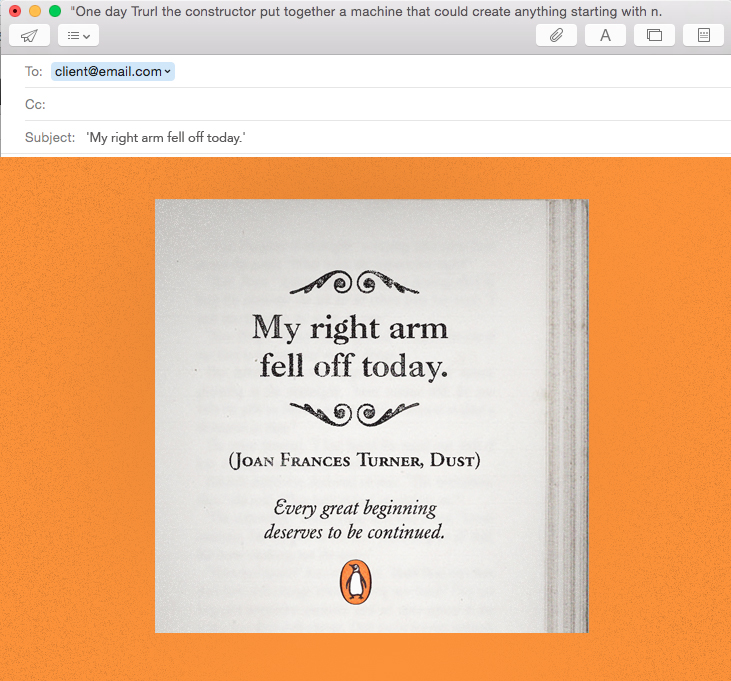The image size is (731, 681).
Task: Click the window title starting 'One day Trurl'
Action: 366,11
